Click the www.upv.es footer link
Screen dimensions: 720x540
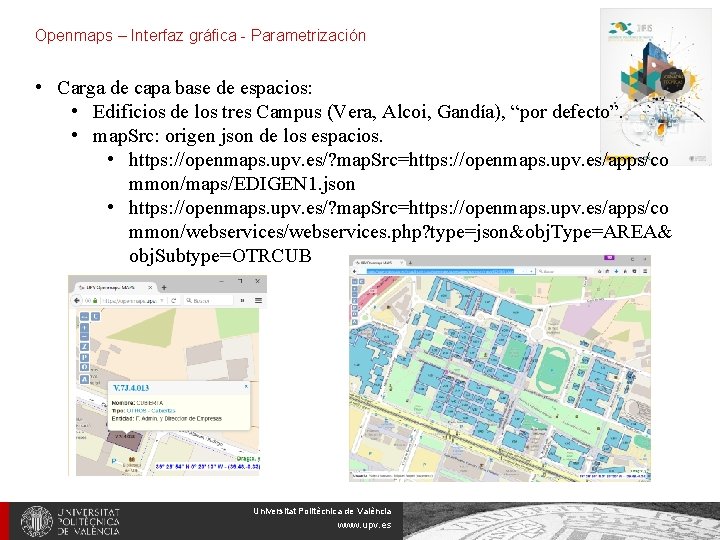click(364, 525)
